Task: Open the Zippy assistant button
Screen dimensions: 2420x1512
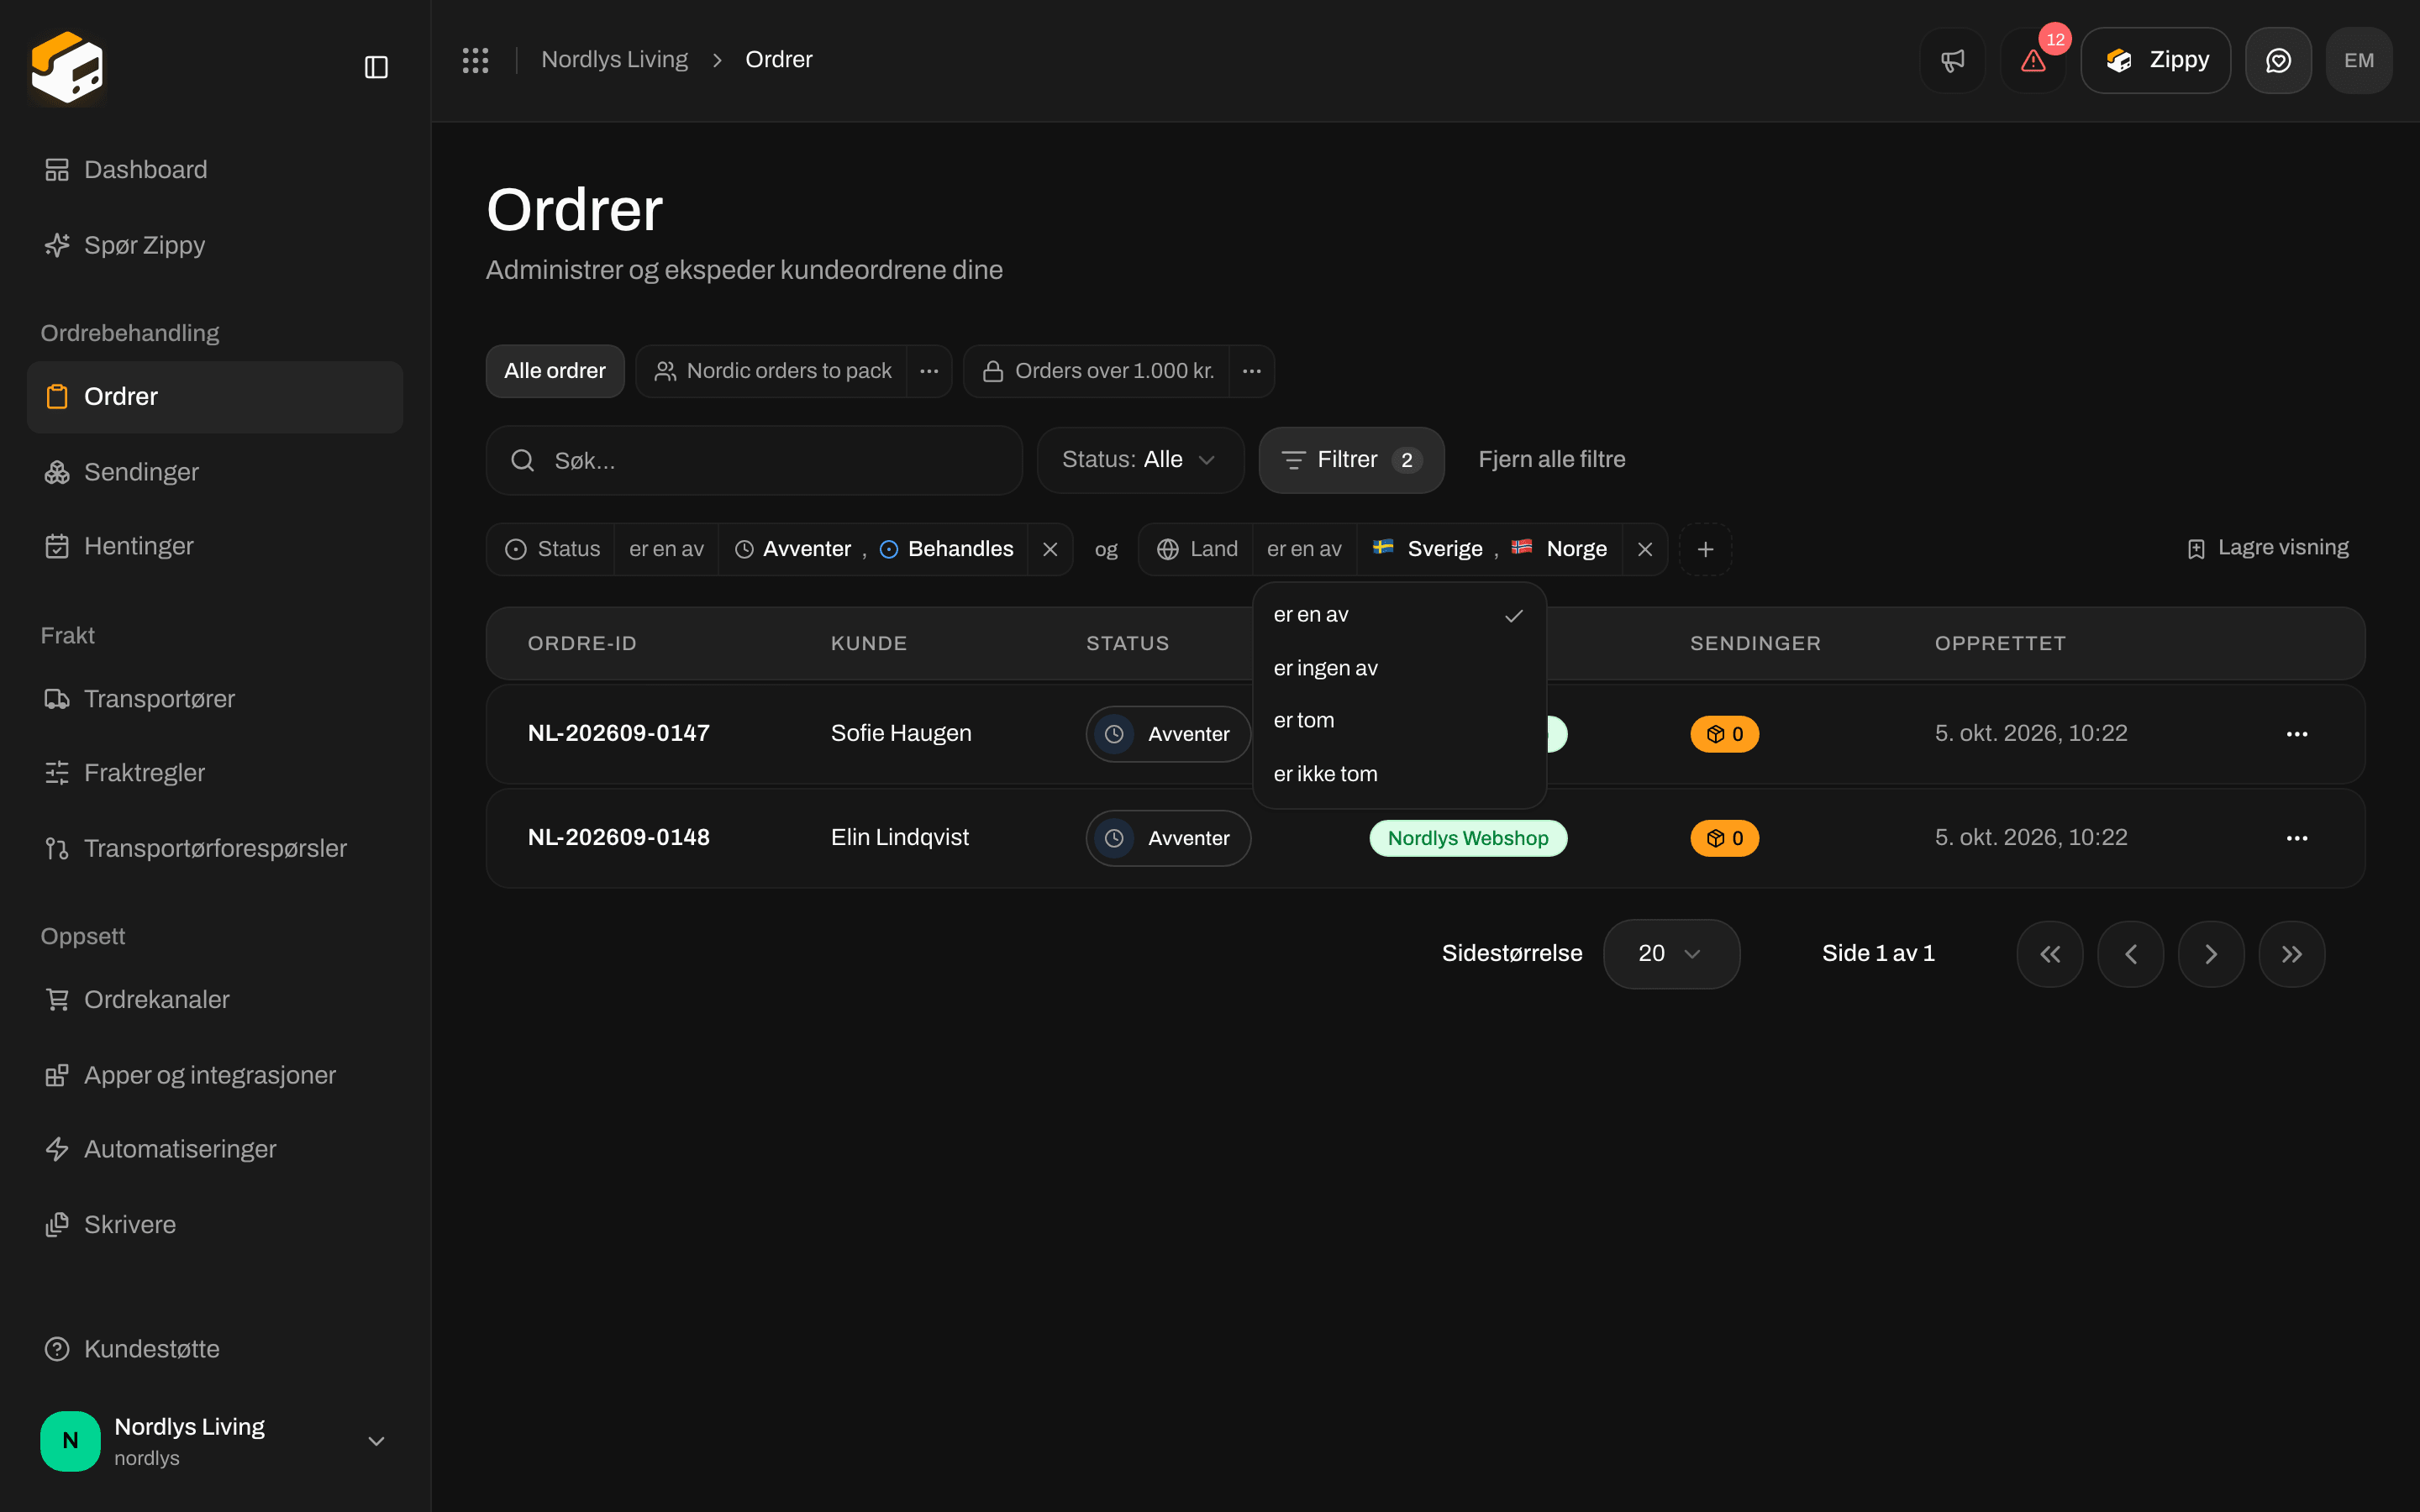Action: (2155, 60)
